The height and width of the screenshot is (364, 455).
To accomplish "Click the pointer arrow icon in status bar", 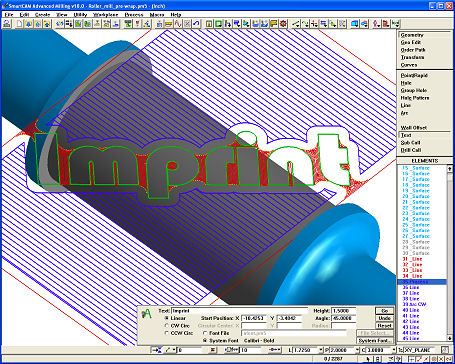I will pos(368,359).
